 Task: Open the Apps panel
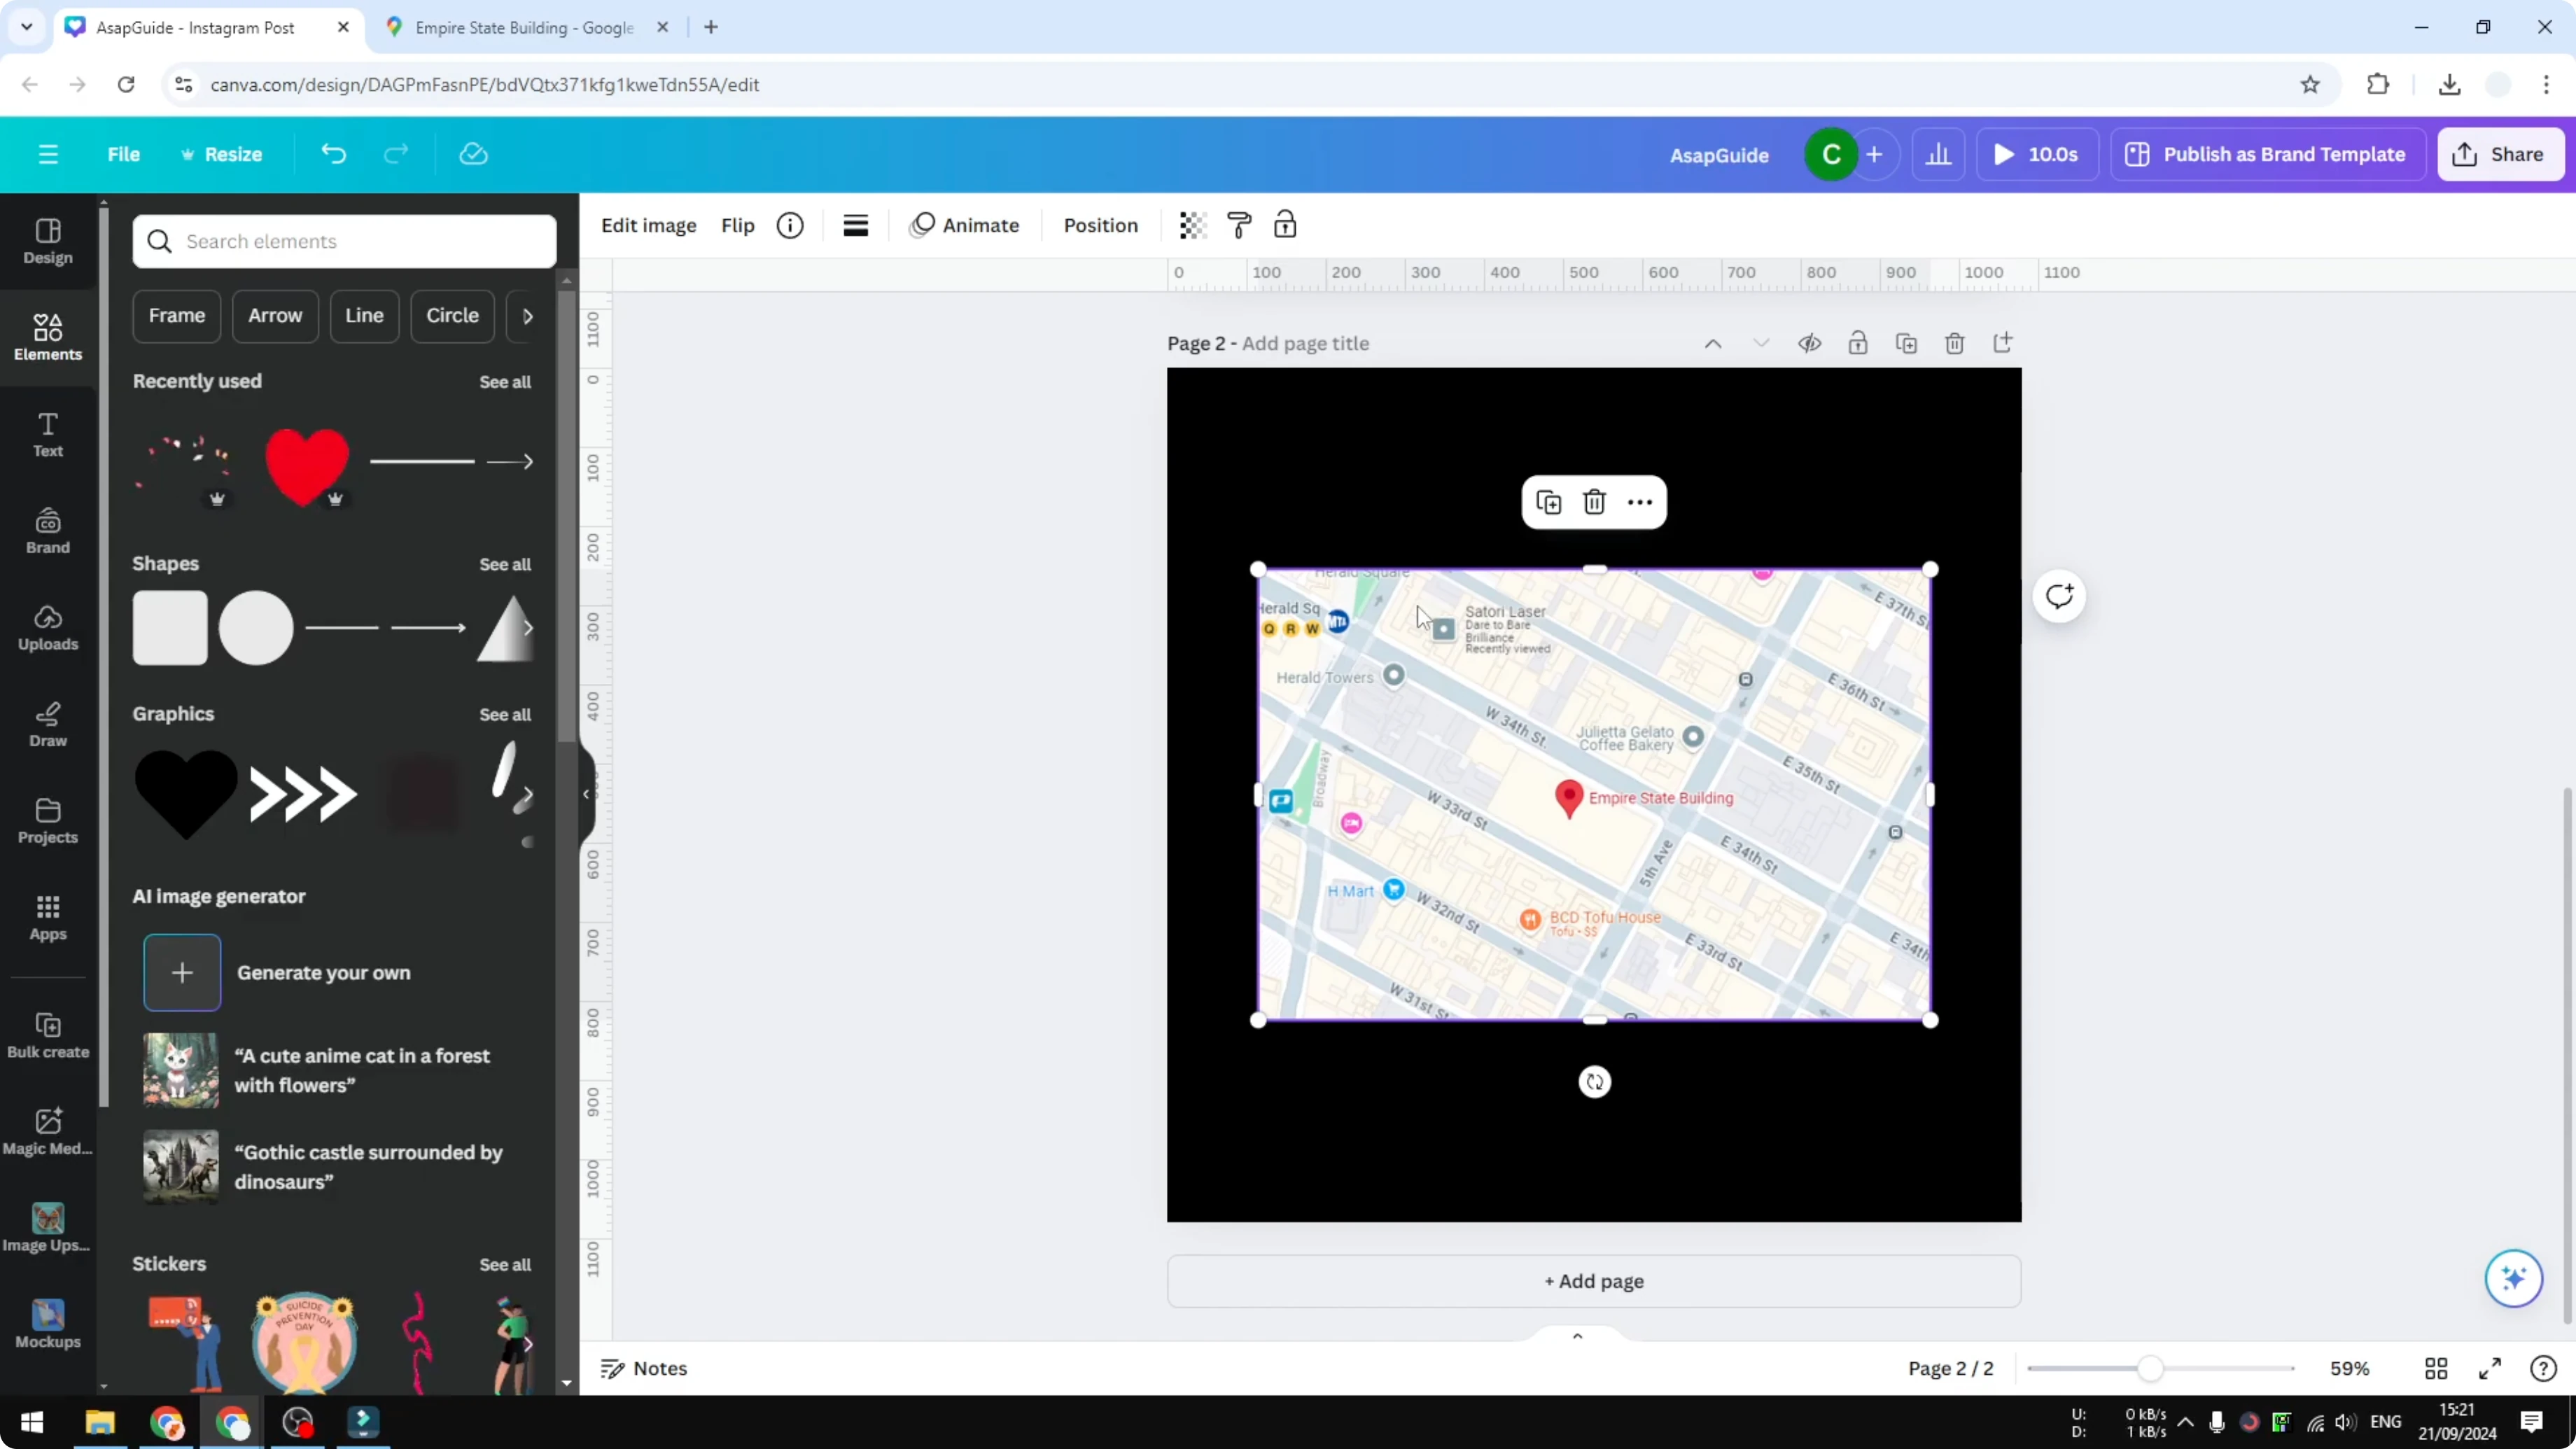click(48, 918)
